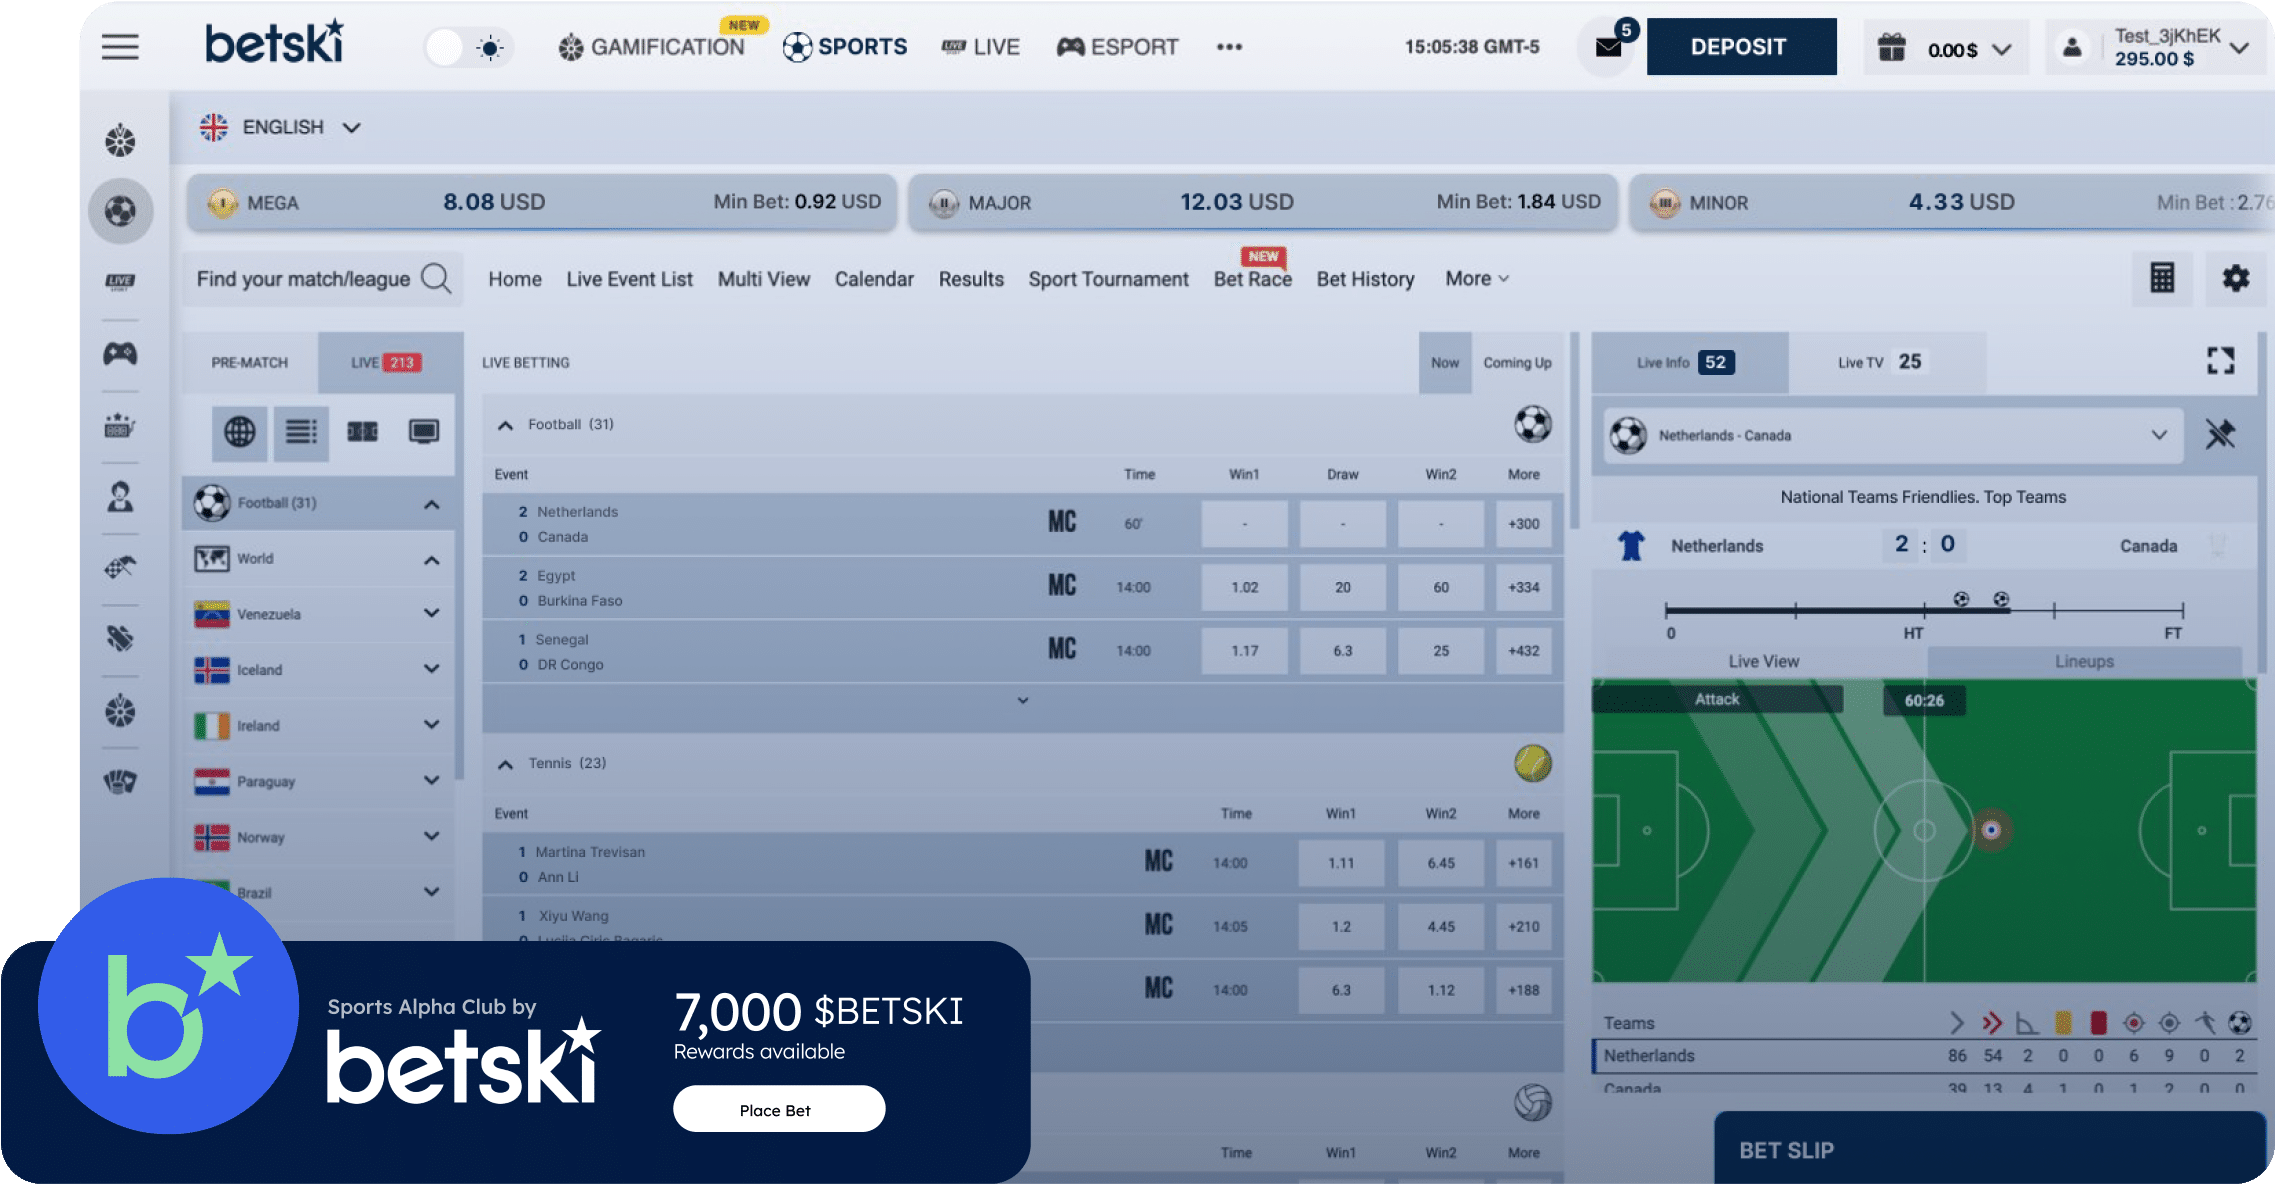This screenshot has width=2275, height=1184.
Task: Toggle the light/dark theme switch
Action: [x=469, y=47]
